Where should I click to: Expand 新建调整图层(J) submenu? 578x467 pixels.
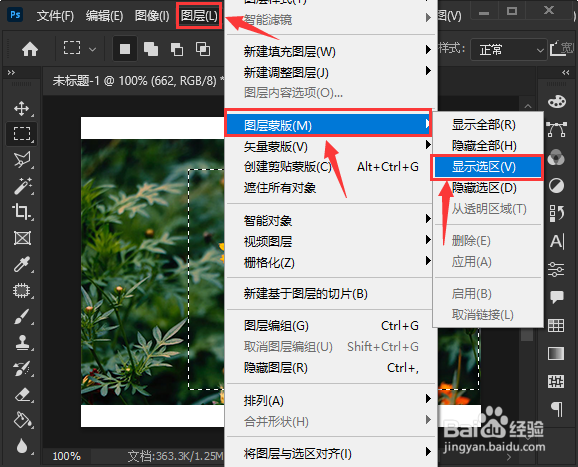click(x=330, y=73)
